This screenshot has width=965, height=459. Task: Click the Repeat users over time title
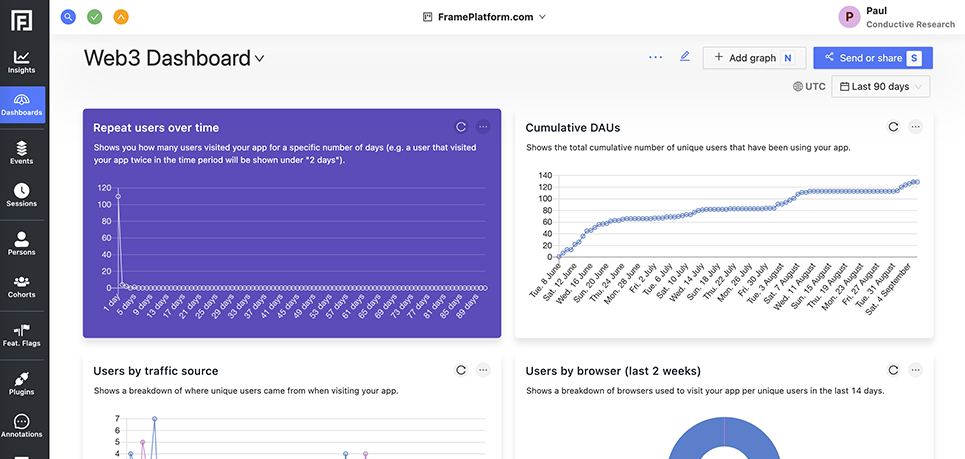(156, 128)
